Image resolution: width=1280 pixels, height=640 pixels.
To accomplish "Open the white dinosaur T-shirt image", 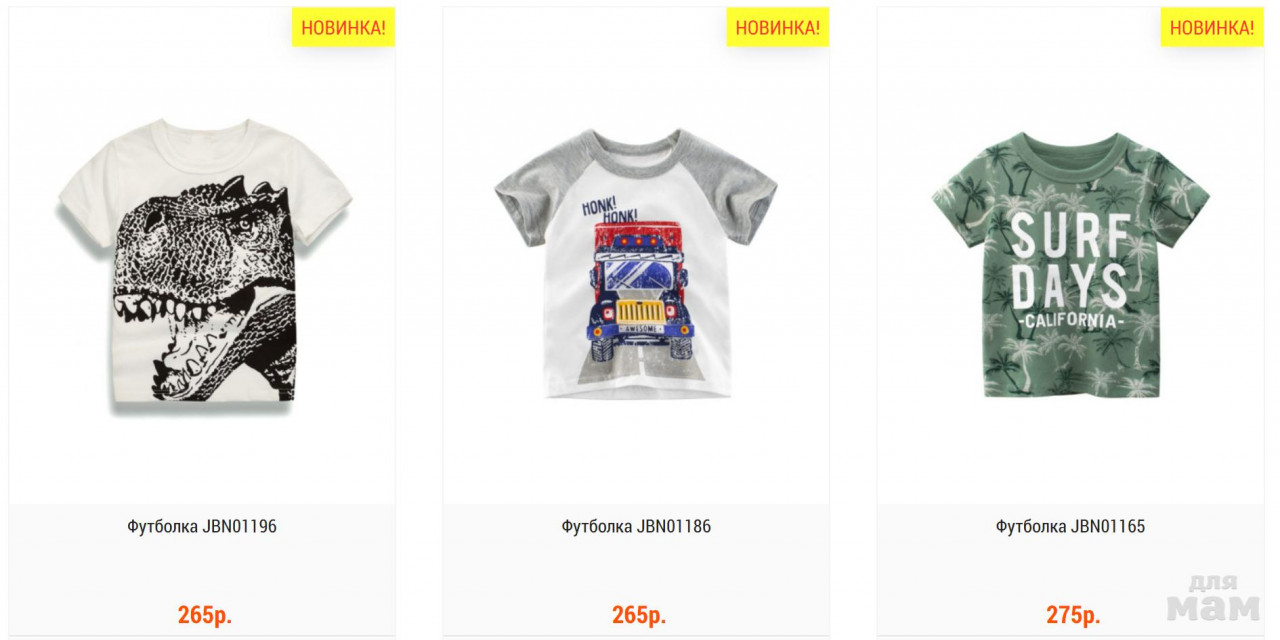I will click(x=204, y=263).
